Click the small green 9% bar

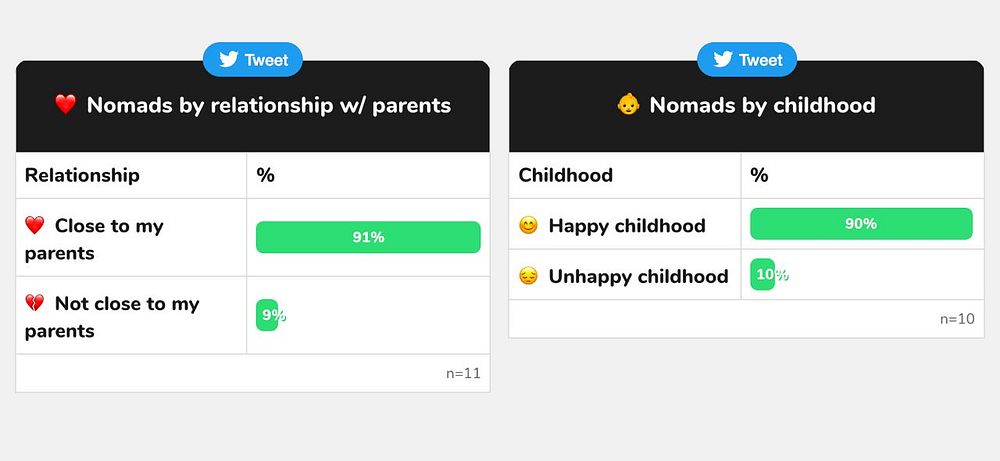point(267,315)
